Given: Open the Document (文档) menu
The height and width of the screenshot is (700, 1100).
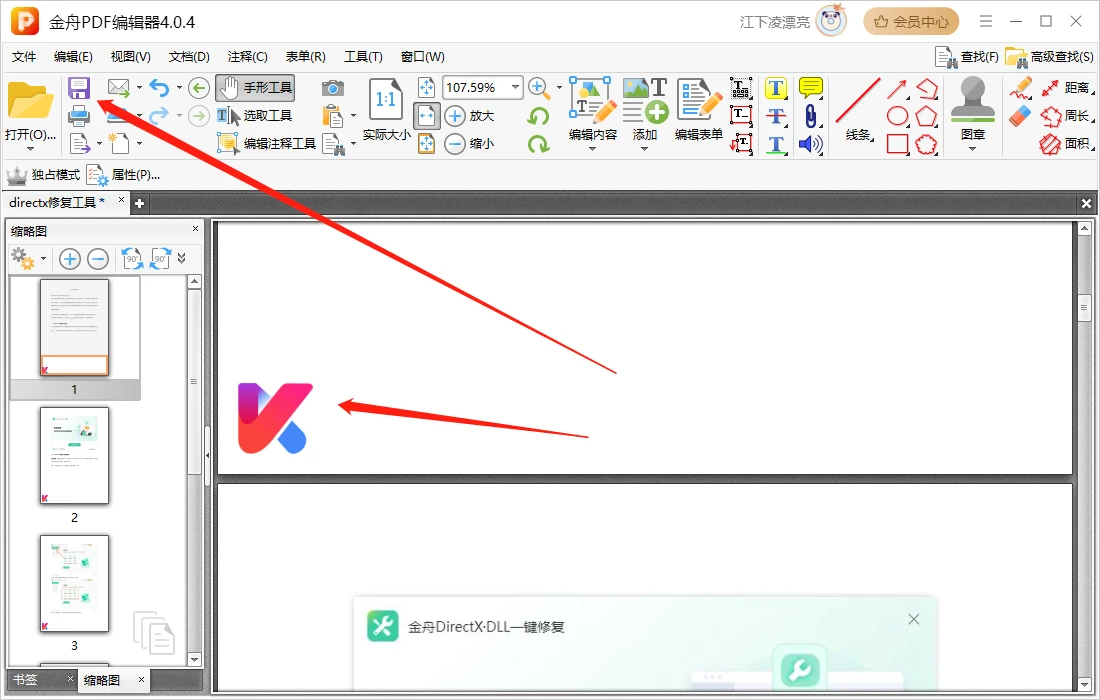Looking at the screenshot, I should click(189, 57).
